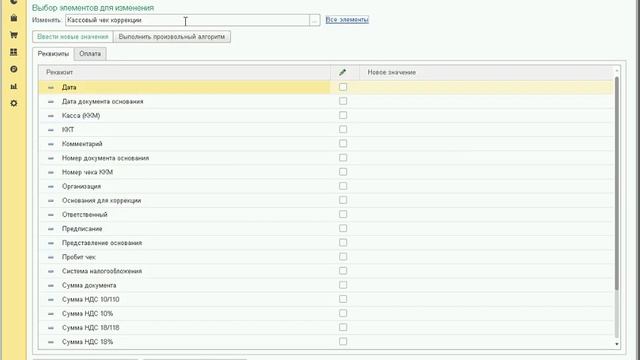Viewport: 640px width, 360px height.
Task: Check the Сумма НДС 10/110 checkbox
Action: pos(343,299)
